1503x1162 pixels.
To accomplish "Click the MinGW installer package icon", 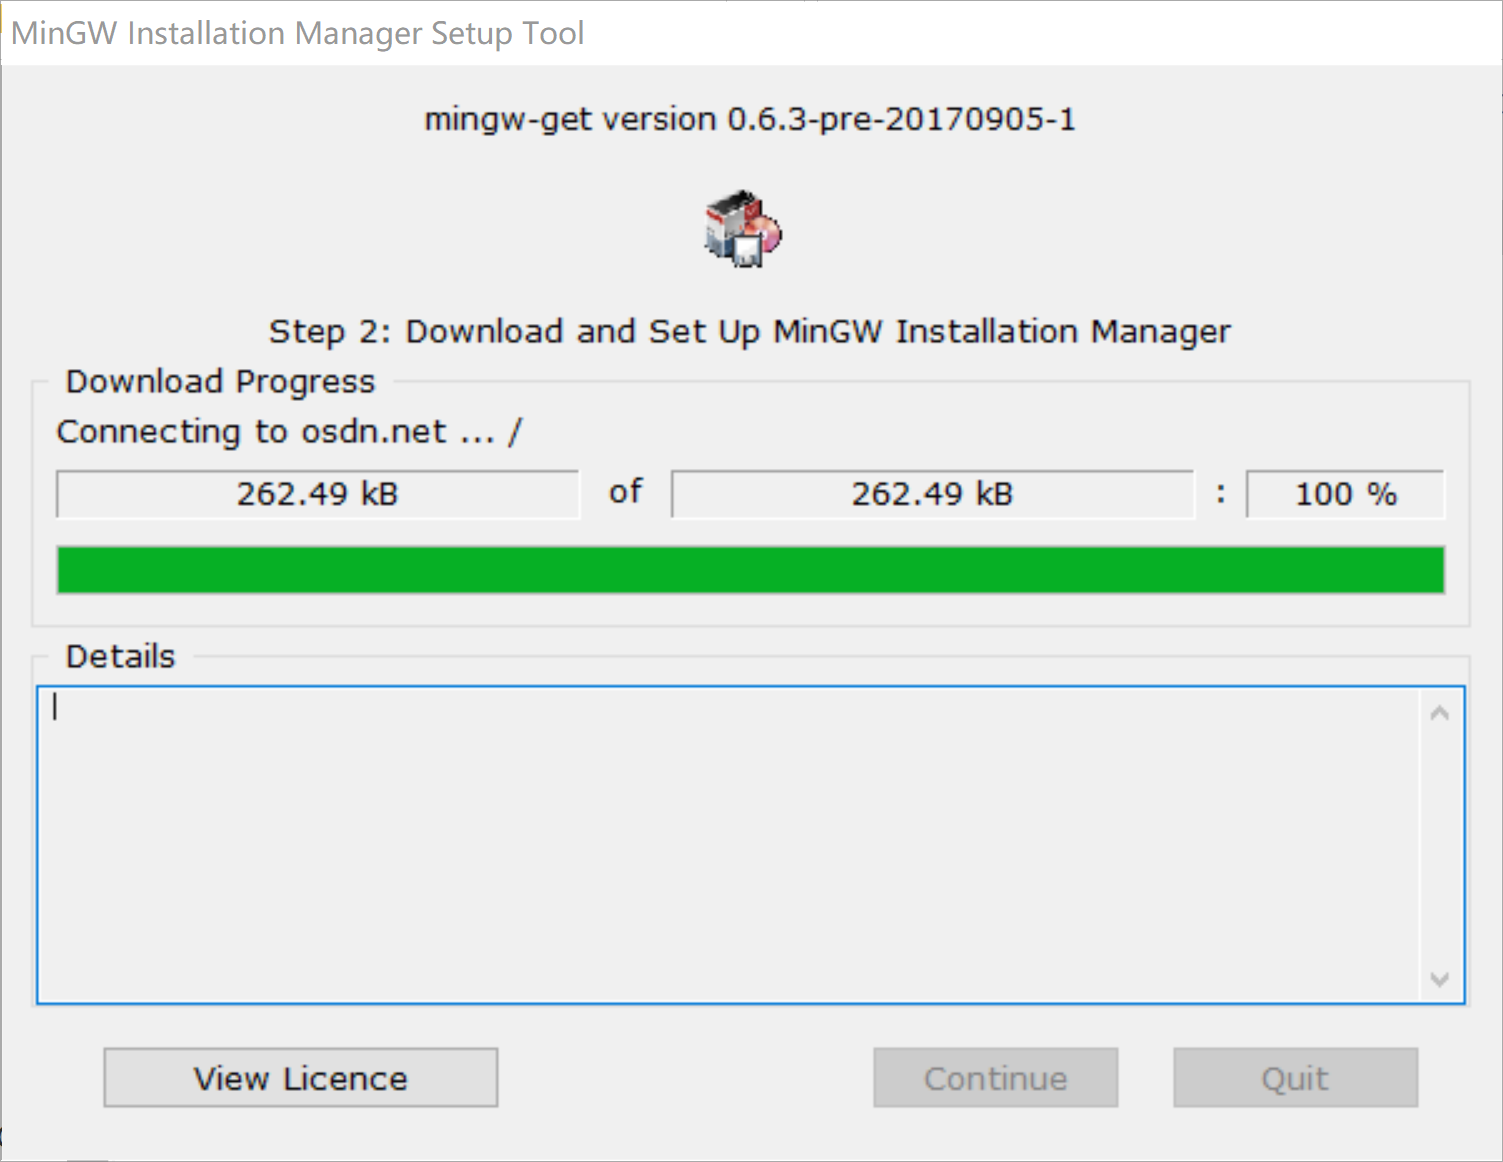I will click(743, 228).
